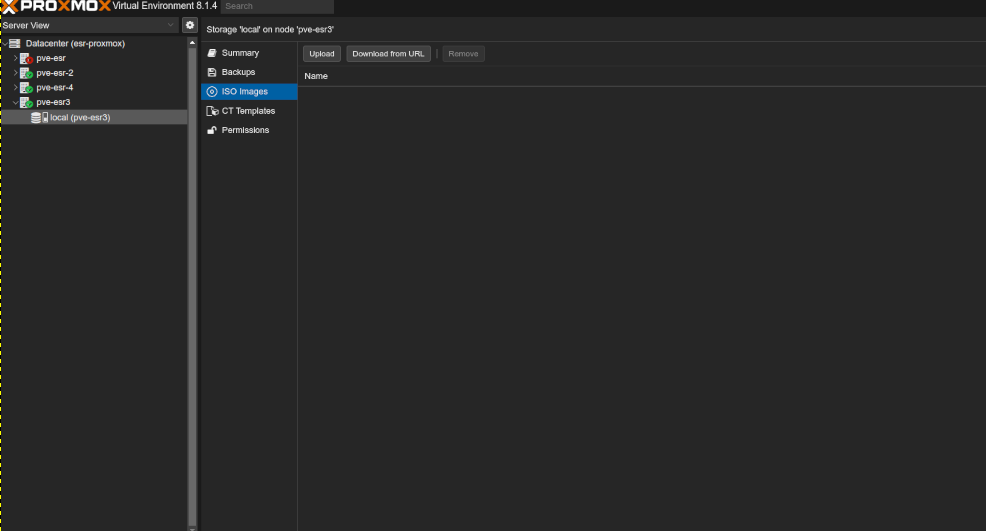986x531 pixels.
Task: Click the Summary book icon
Action: tap(212, 53)
